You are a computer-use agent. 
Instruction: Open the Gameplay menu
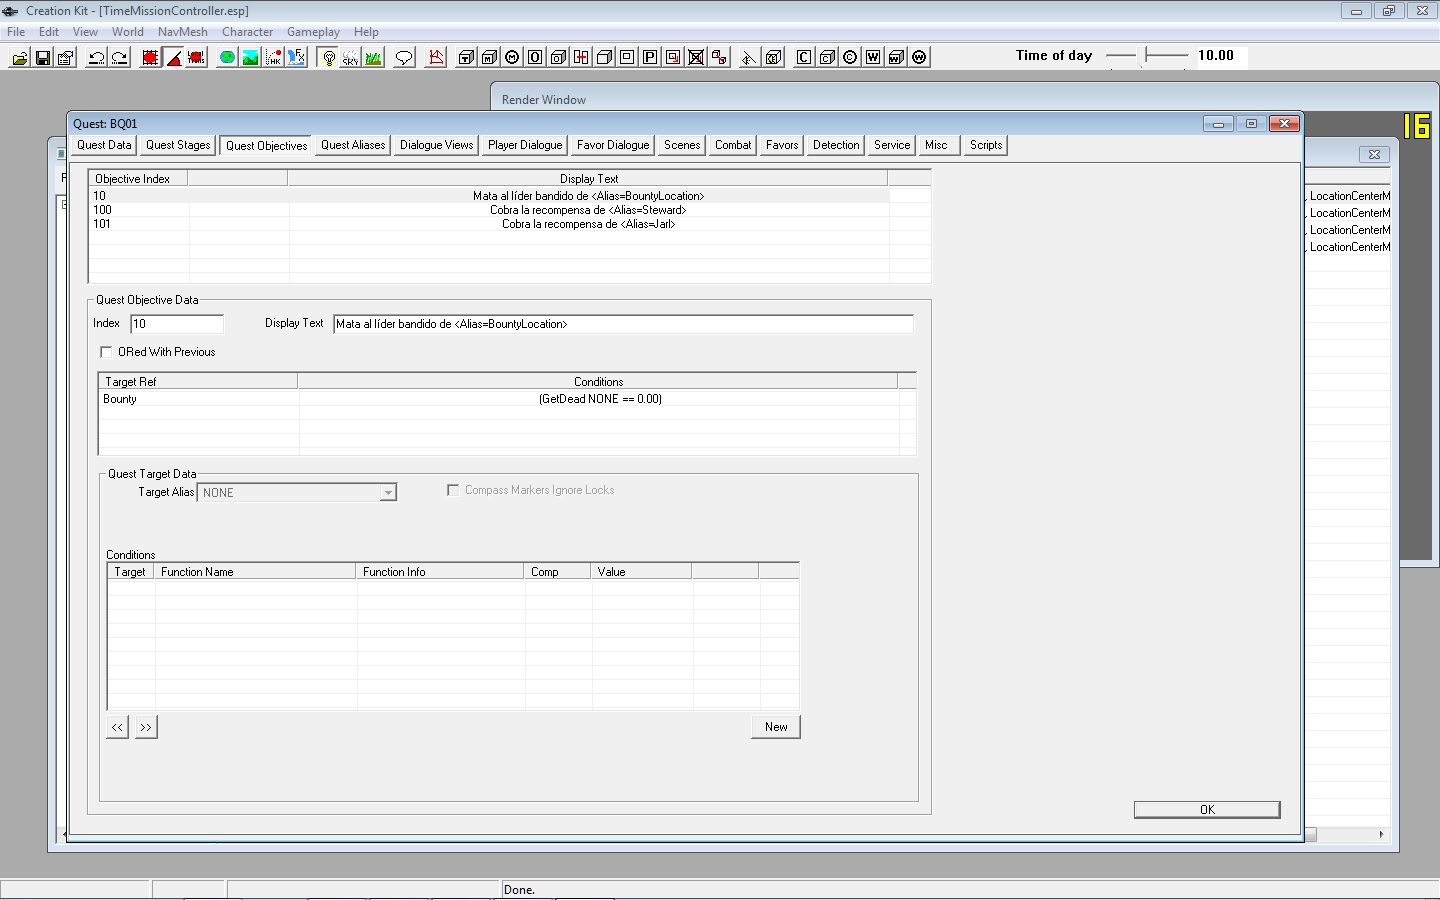click(313, 32)
